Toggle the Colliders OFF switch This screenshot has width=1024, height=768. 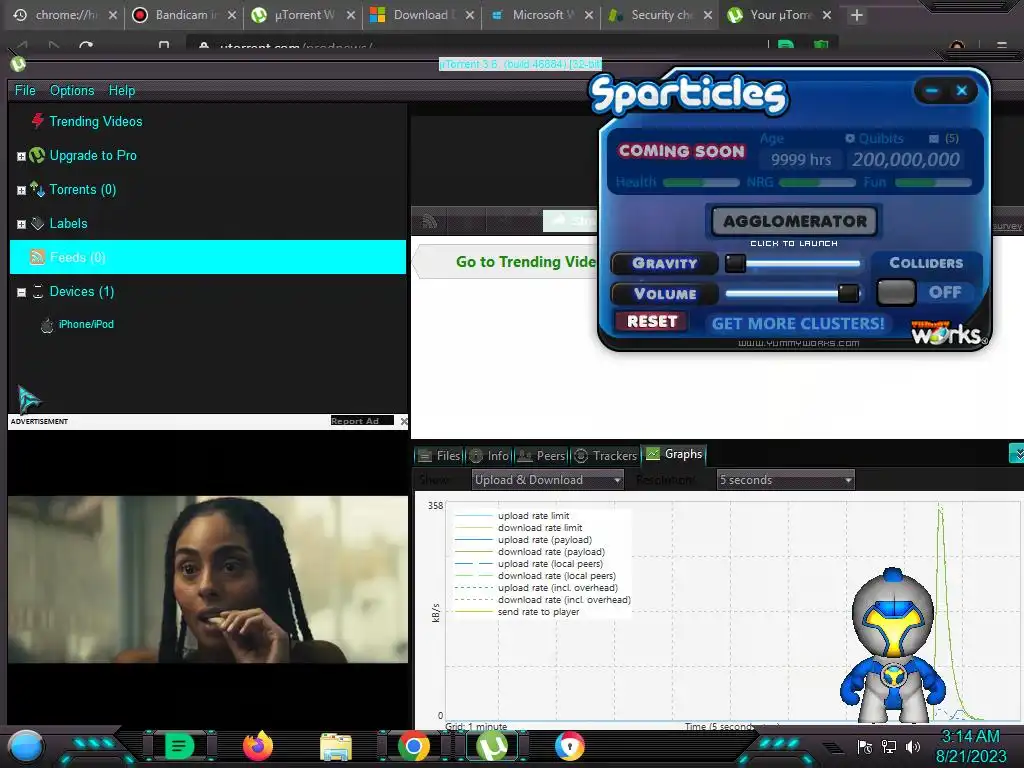tap(896, 292)
